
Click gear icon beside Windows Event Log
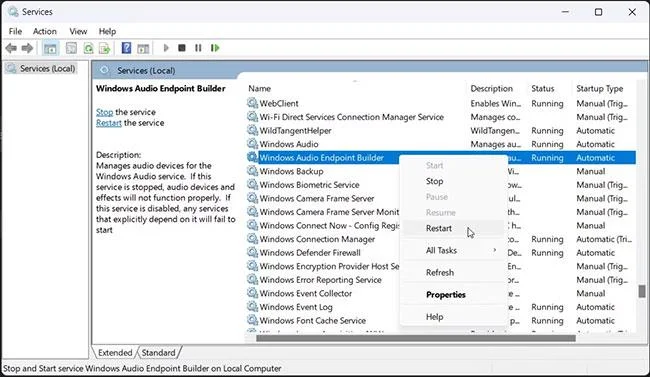[x=252, y=306]
